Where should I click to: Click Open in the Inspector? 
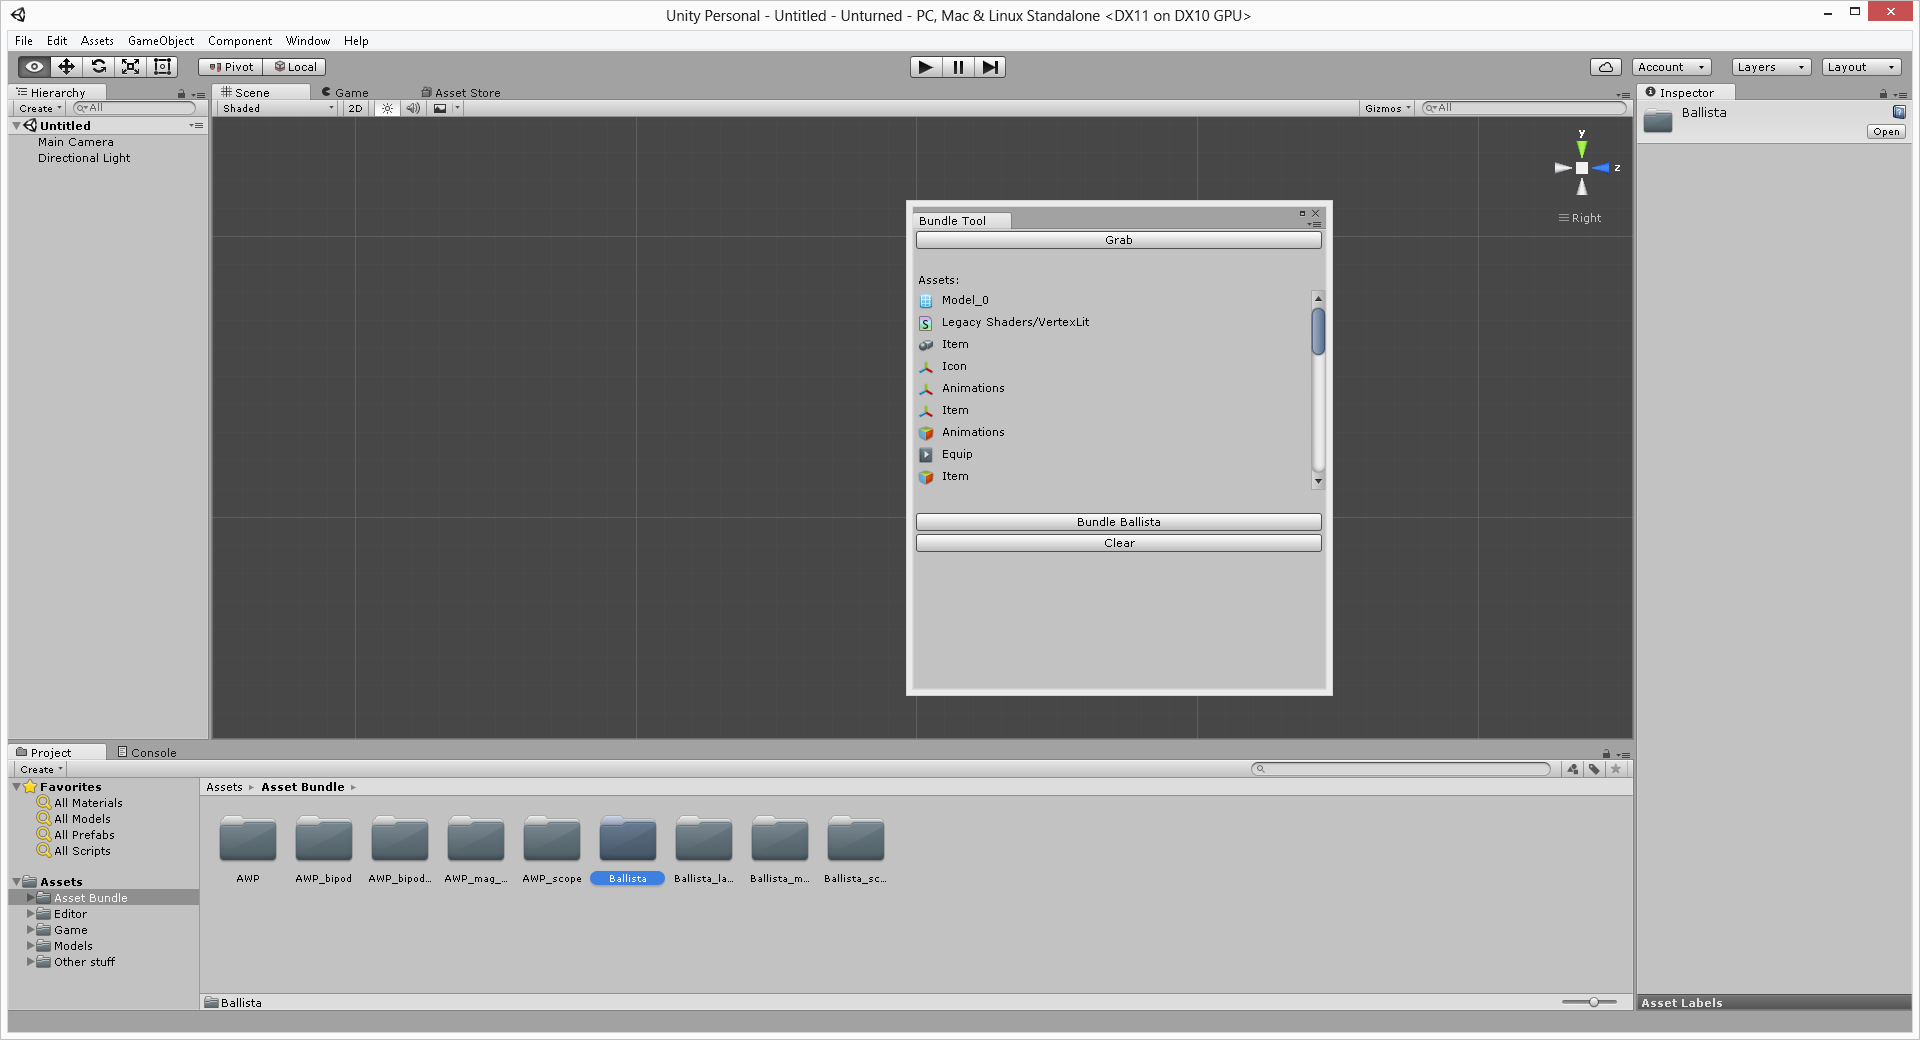(x=1886, y=132)
